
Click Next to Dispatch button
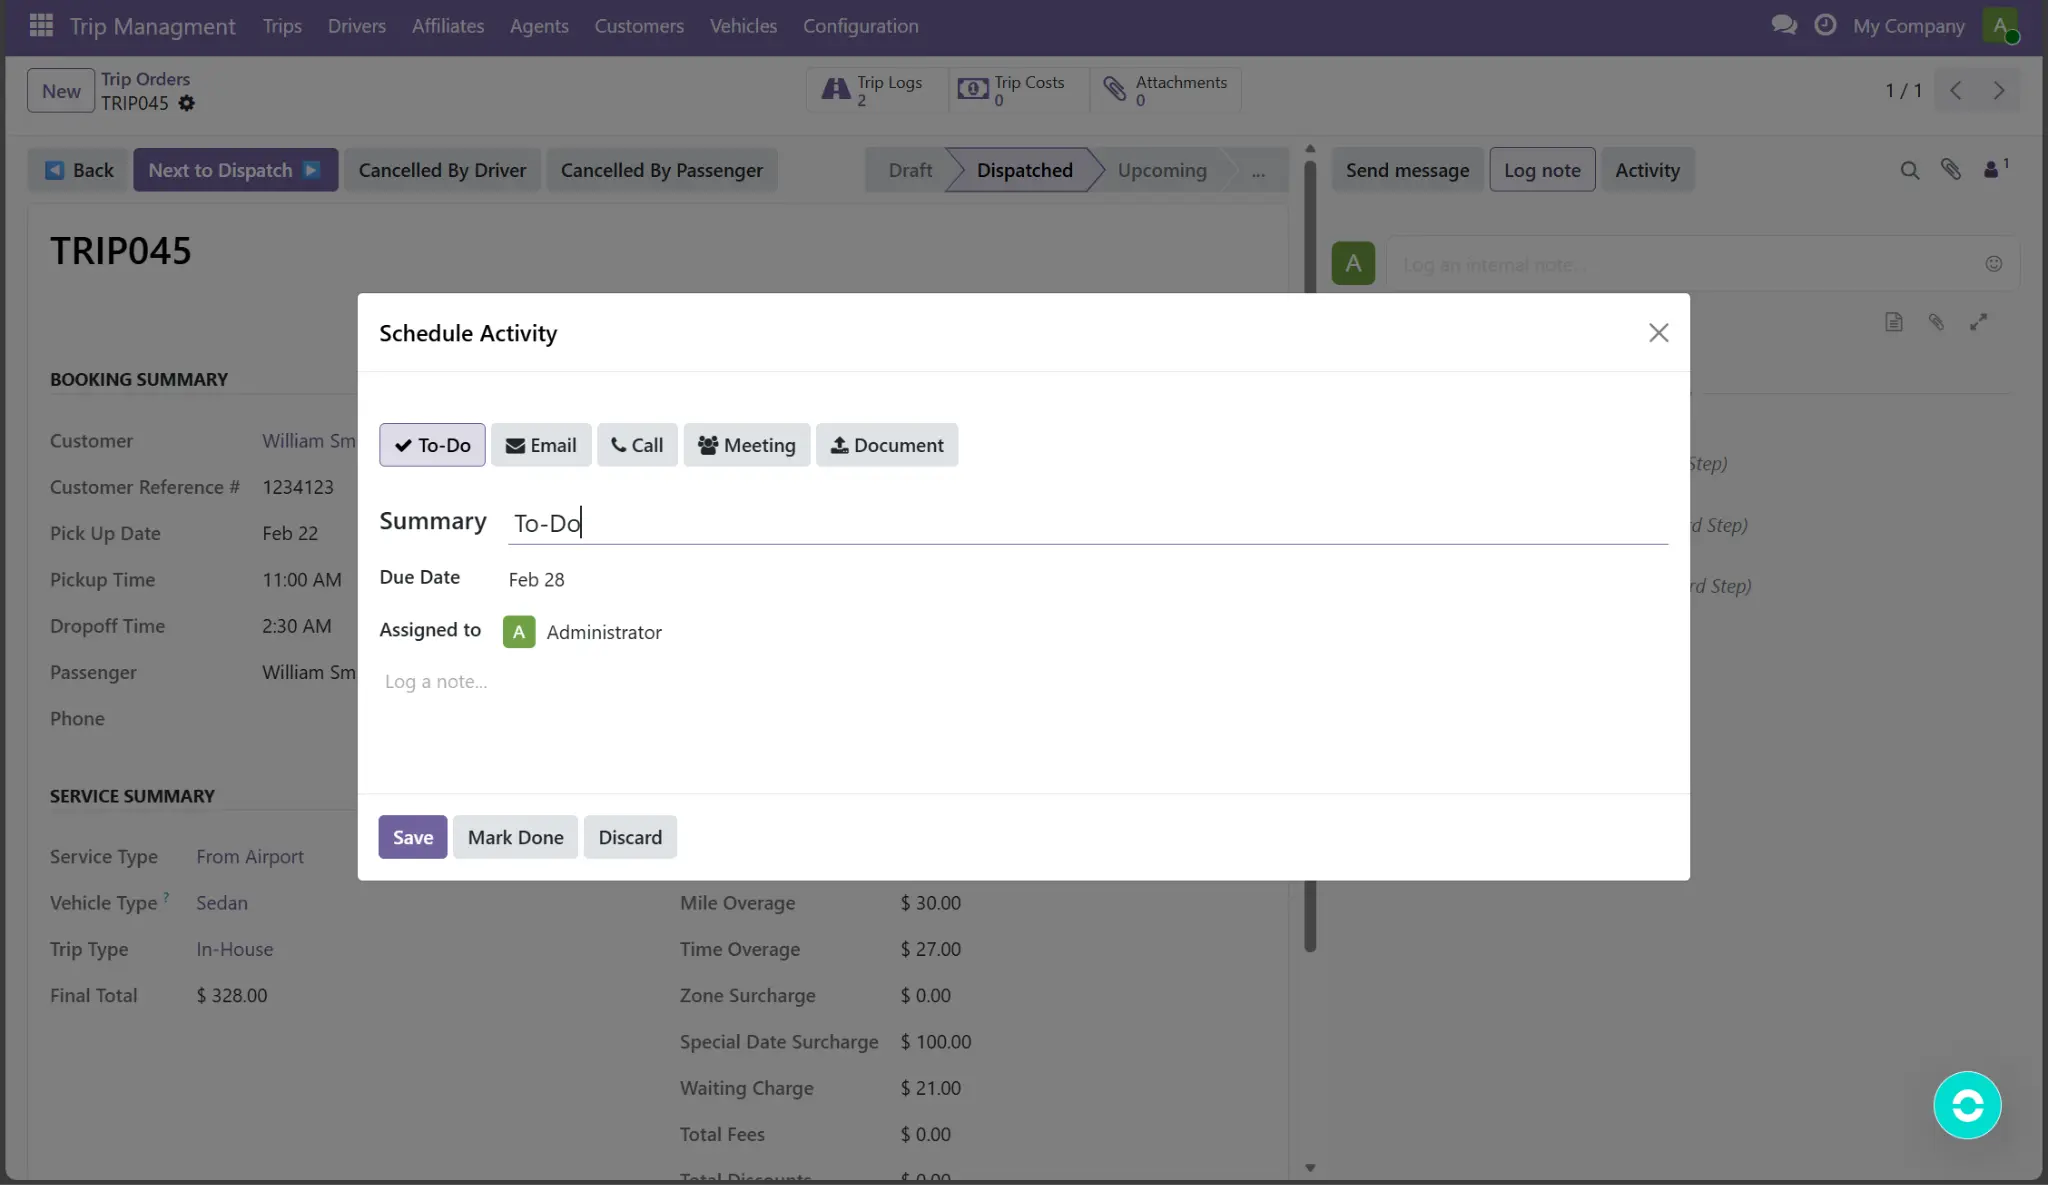(235, 171)
